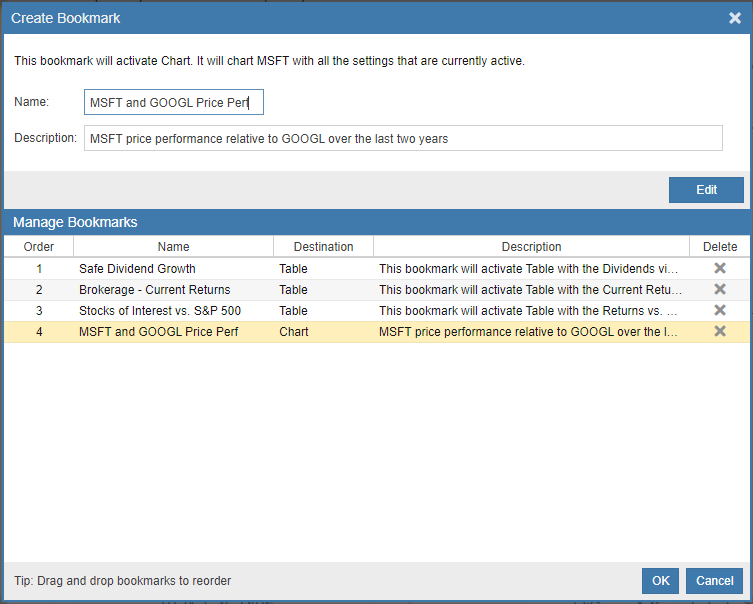Cancel the bookmark dialog
The width and height of the screenshot is (753, 604).
(x=715, y=581)
